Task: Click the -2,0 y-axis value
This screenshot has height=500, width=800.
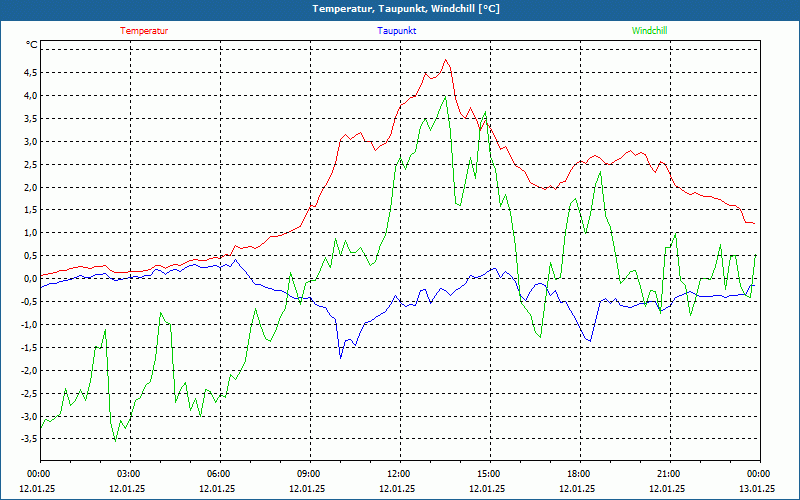Action: coord(30,370)
